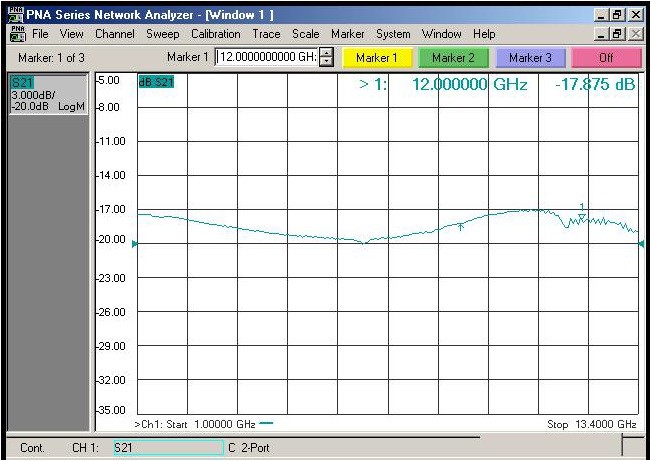Select the yellow Marker 1 button

click(x=377, y=58)
